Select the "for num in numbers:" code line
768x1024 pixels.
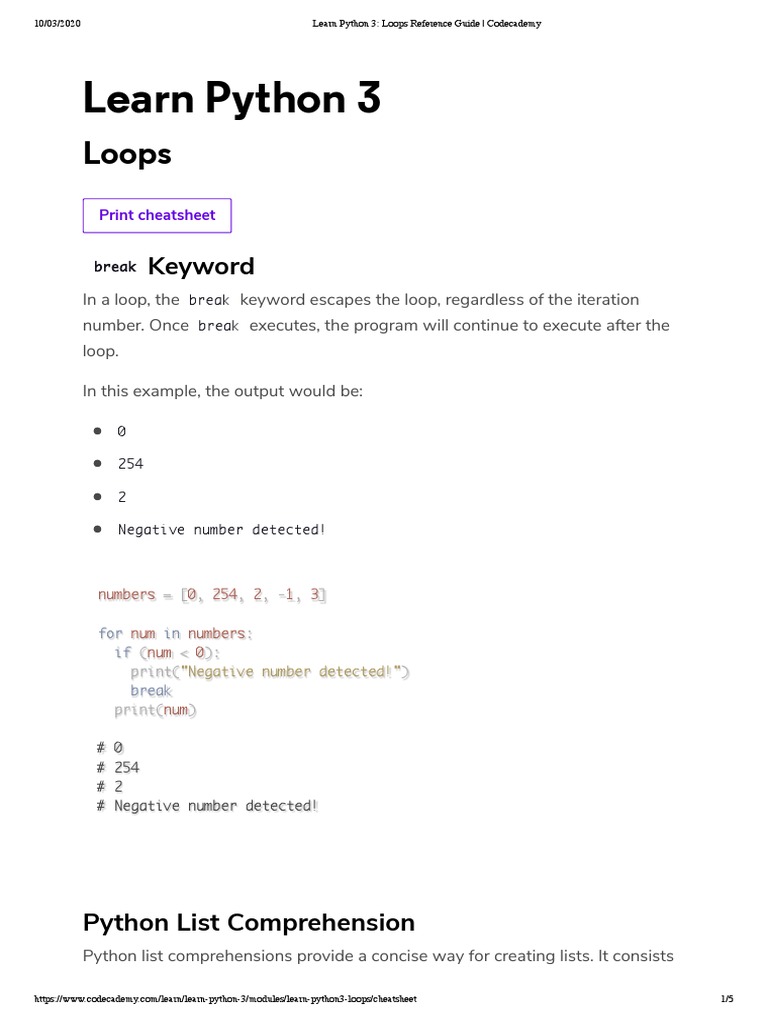click(x=176, y=634)
